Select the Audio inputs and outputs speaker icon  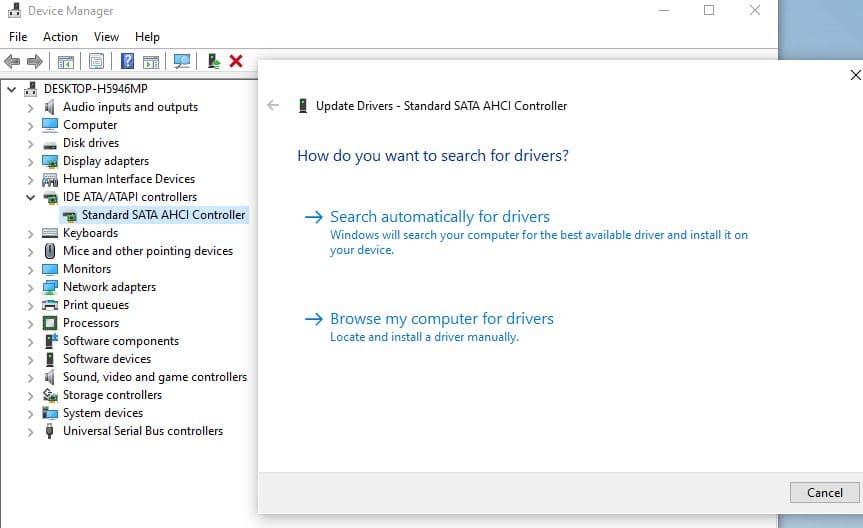(x=50, y=107)
